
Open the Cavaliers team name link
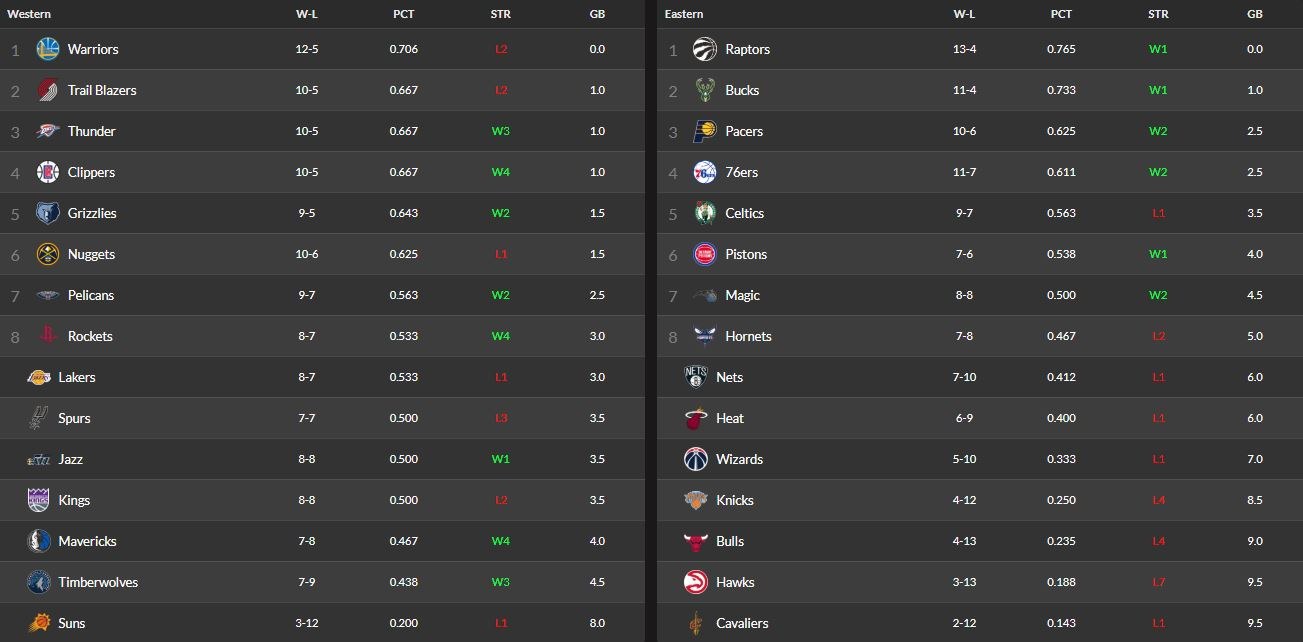pyautogui.click(x=742, y=623)
